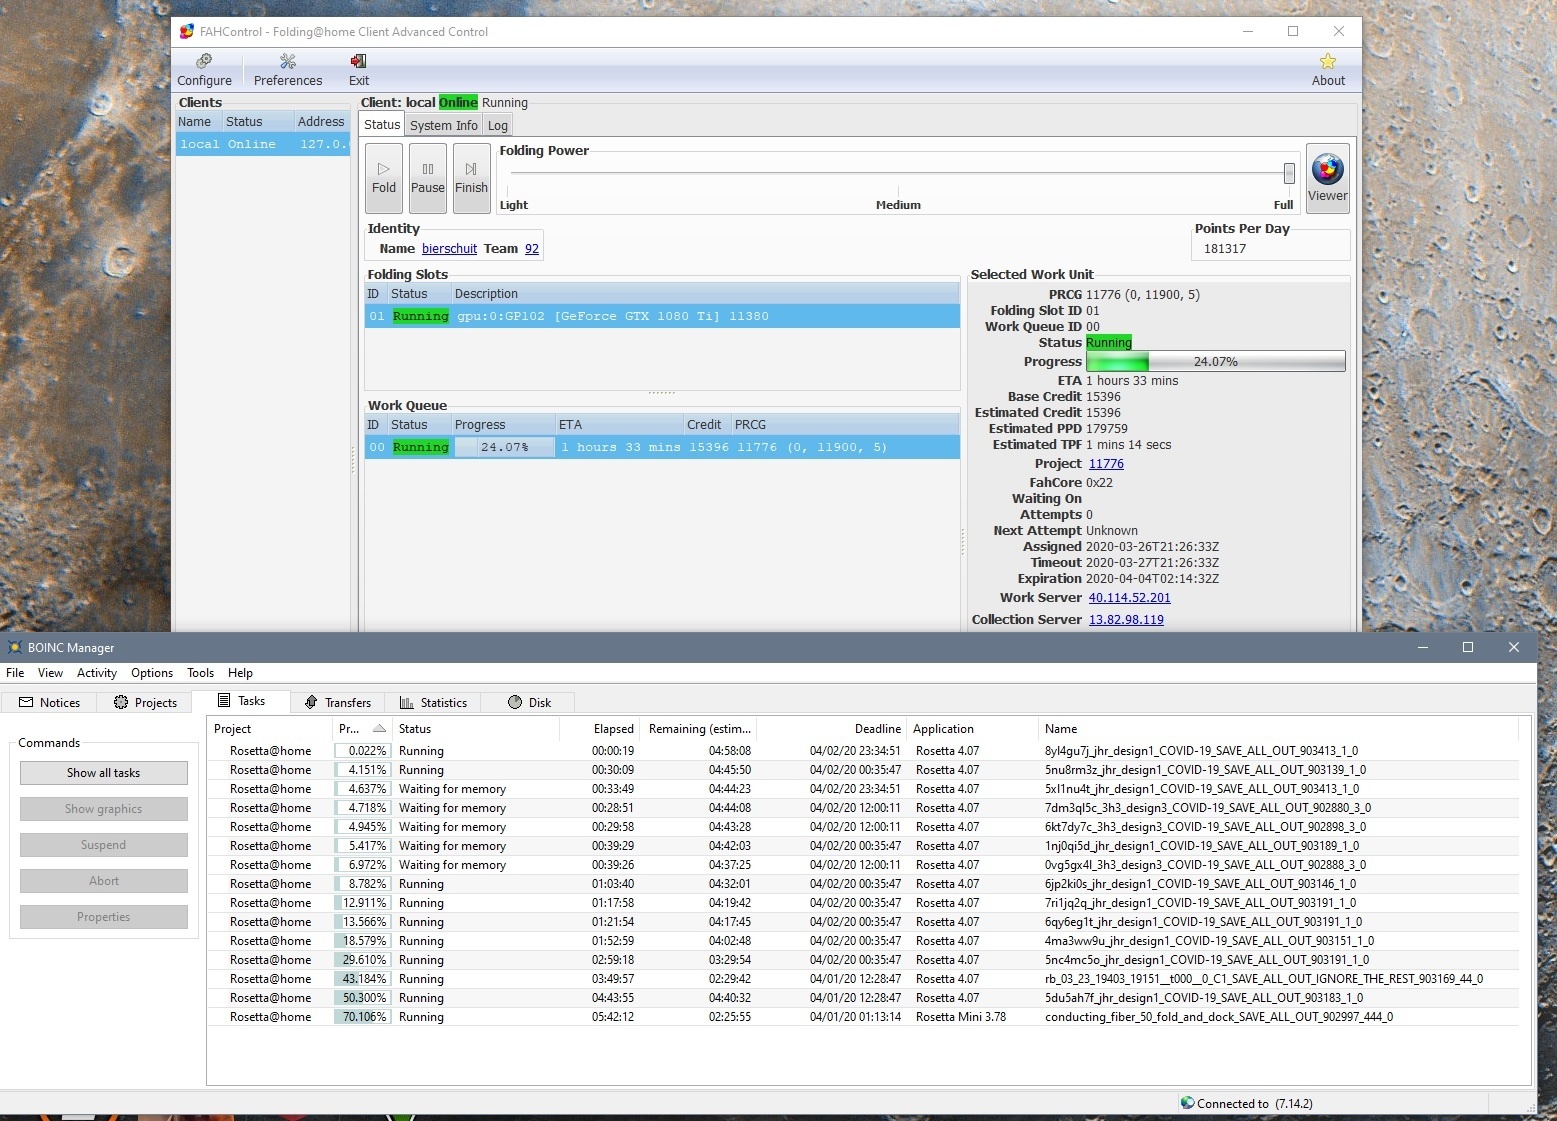Screen dimensions: 1557x1121
Task: Click the 24.07% progress bar in Selected Work Unit
Action: click(1215, 362)
